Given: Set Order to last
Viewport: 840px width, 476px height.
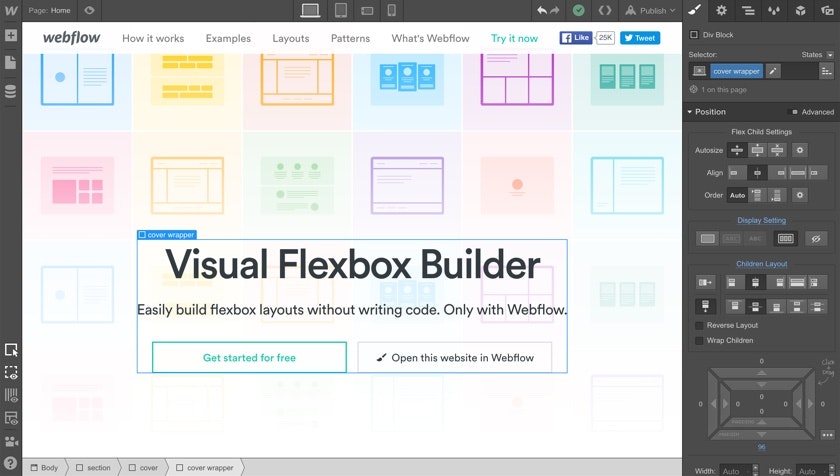Looking at the screenshot, I should pos(777,195).
